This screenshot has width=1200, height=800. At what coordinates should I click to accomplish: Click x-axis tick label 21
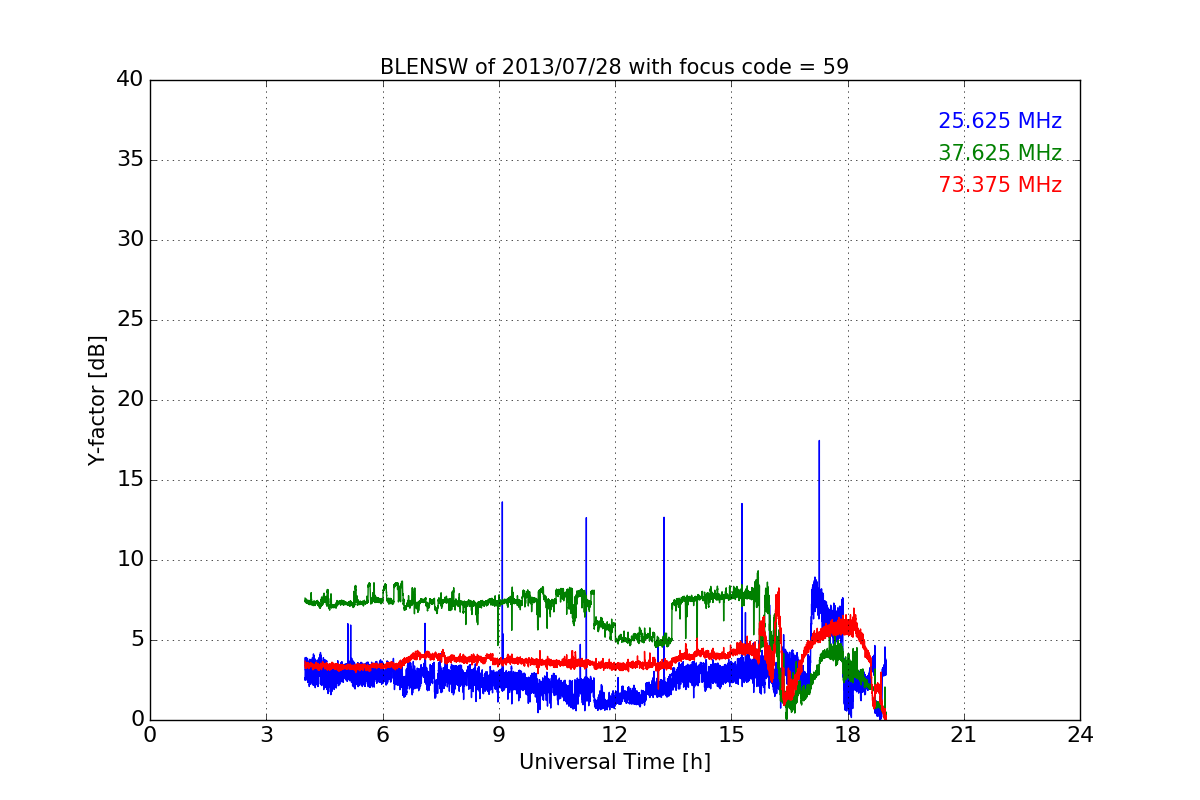click(x=964, y=735)
